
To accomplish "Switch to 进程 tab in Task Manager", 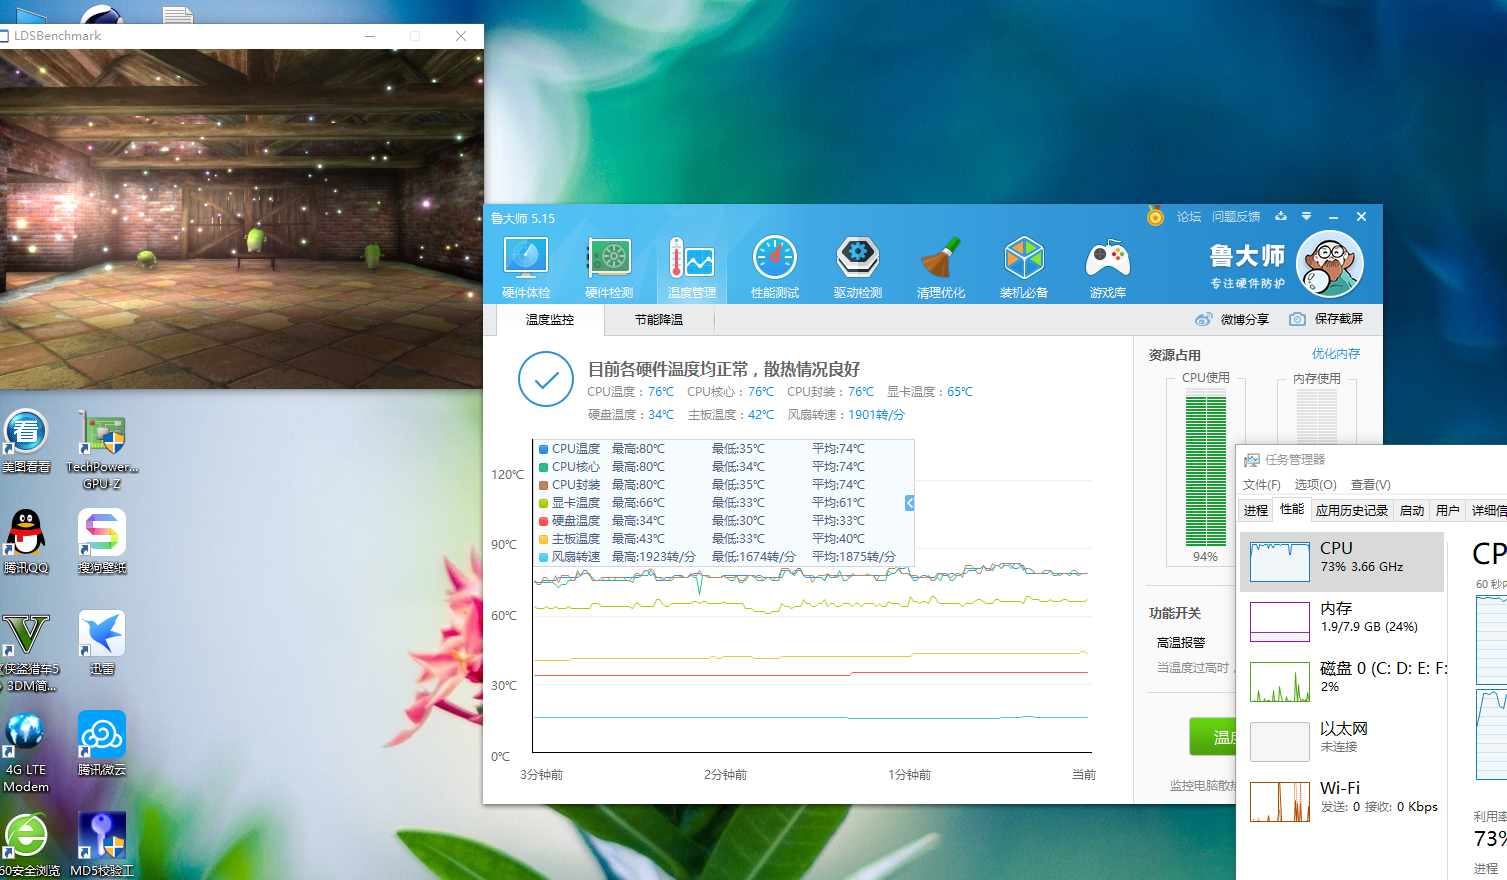I will [1256, 510].
